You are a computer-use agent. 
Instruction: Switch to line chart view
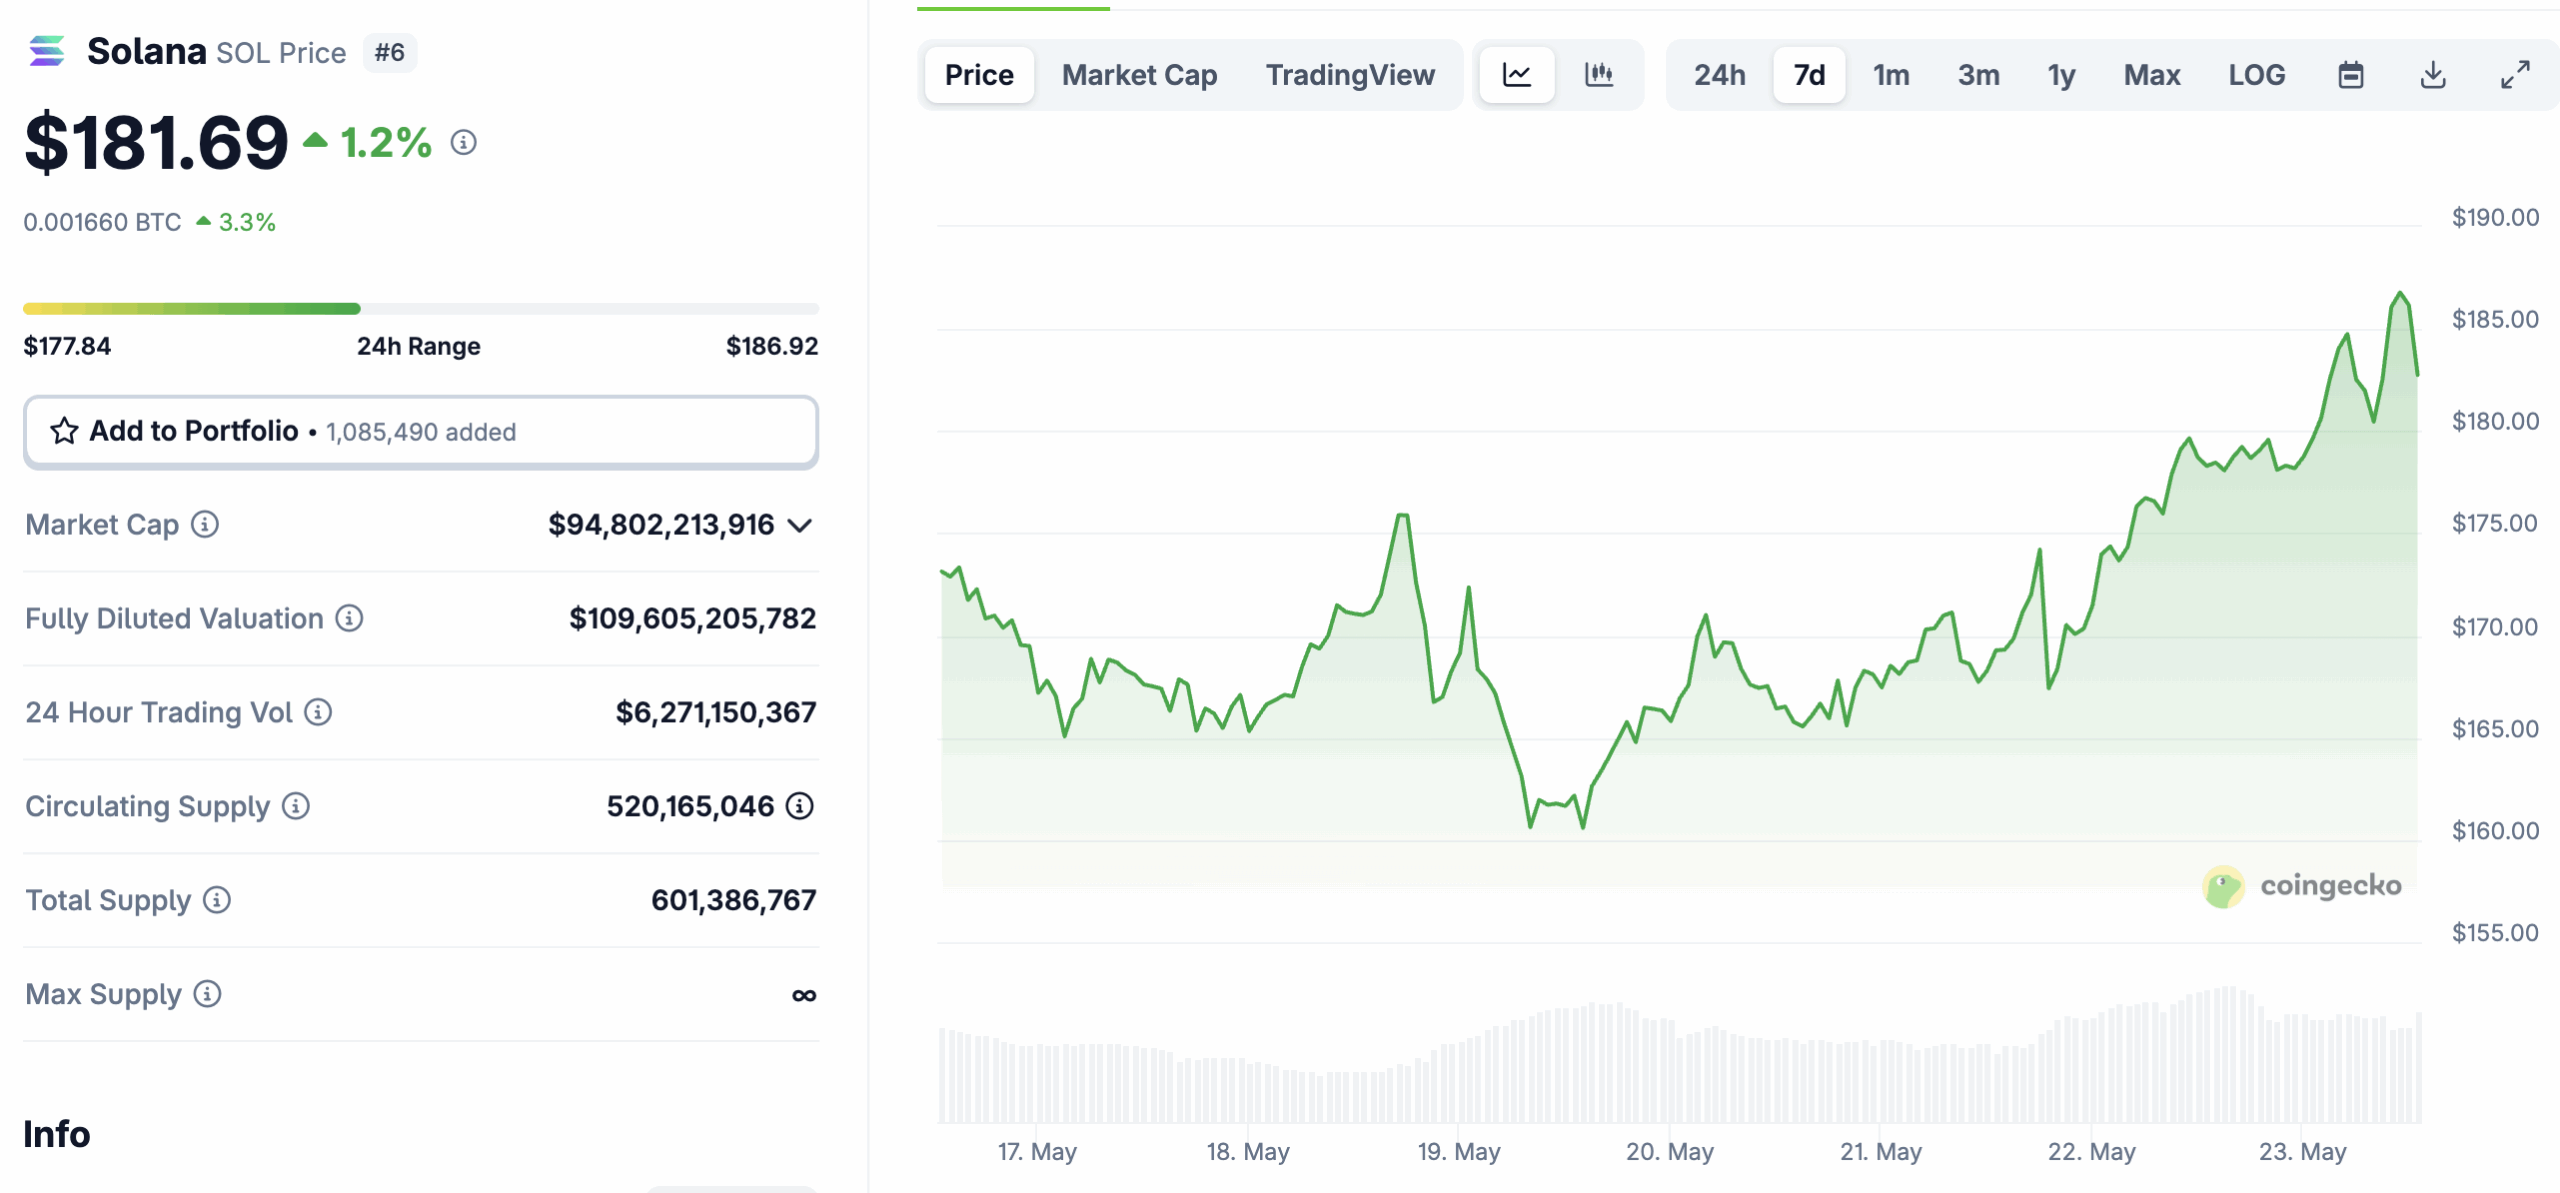coord(1517,75)
